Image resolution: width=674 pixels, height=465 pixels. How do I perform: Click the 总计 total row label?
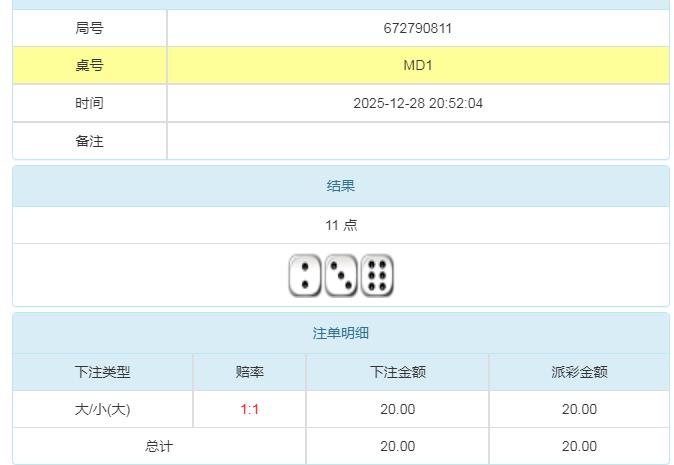159,446
